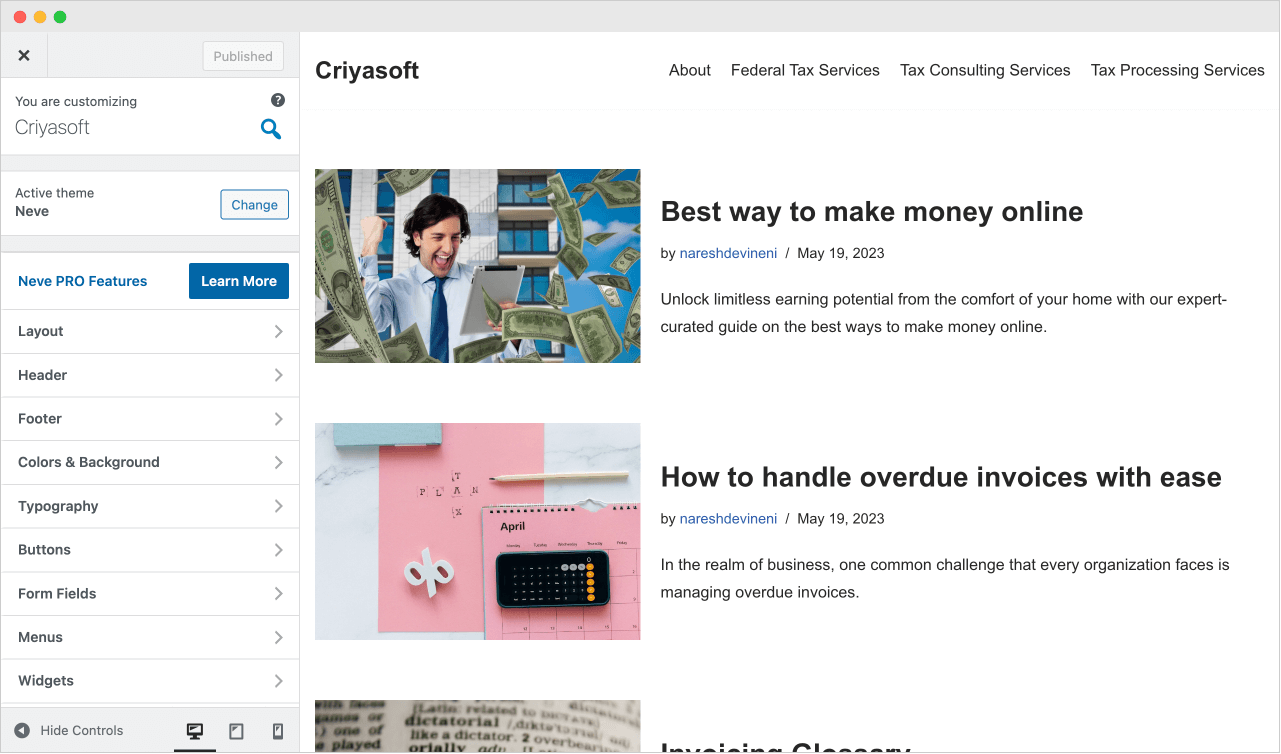Open Federal Tax Services nav item
The height and width of the screenshot is (754, 1281).
(x=805, y=70)
